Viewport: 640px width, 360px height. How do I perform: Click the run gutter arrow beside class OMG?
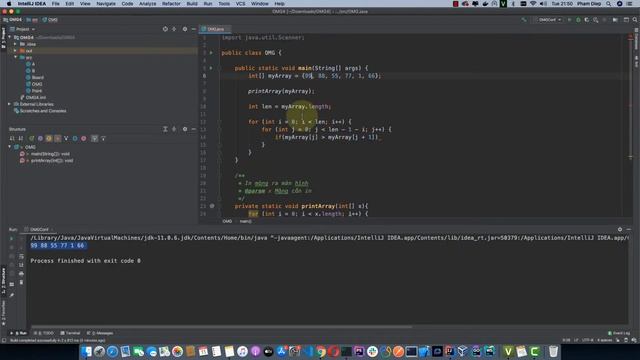[211, 53]
